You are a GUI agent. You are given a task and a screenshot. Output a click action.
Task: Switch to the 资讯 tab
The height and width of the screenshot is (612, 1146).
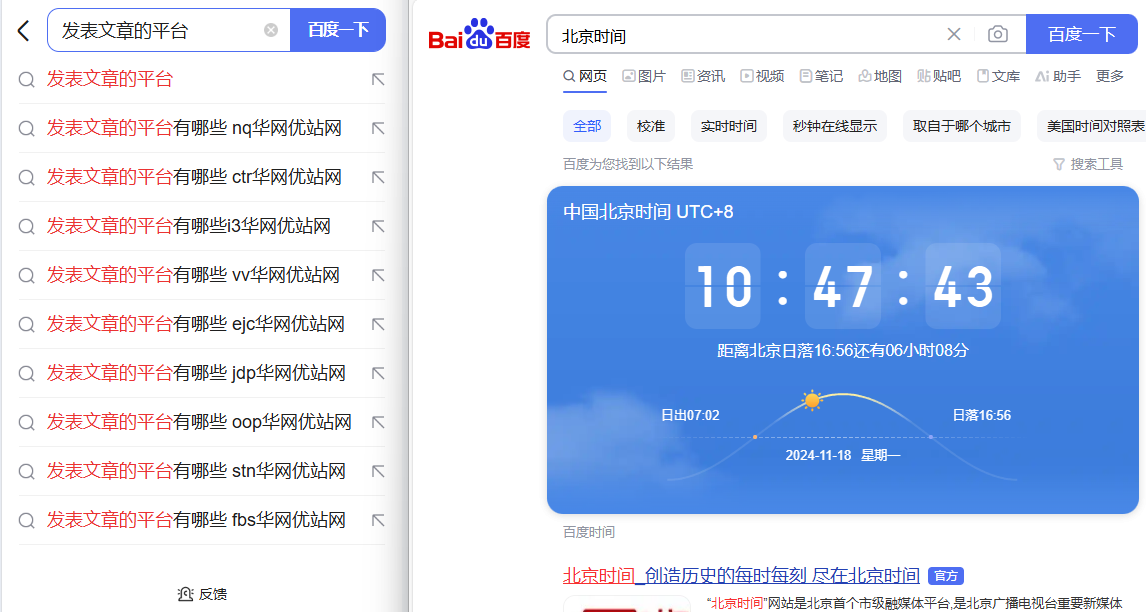703,76
